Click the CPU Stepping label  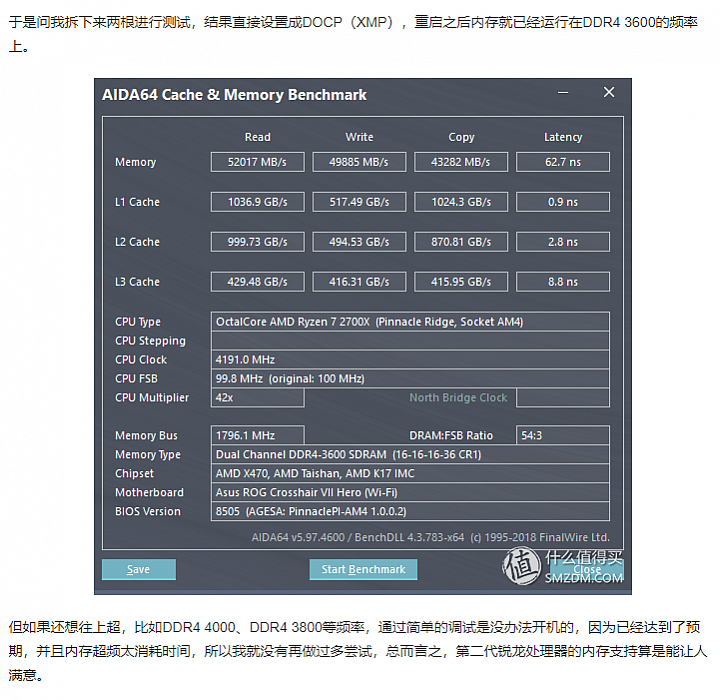coord(150,341)
